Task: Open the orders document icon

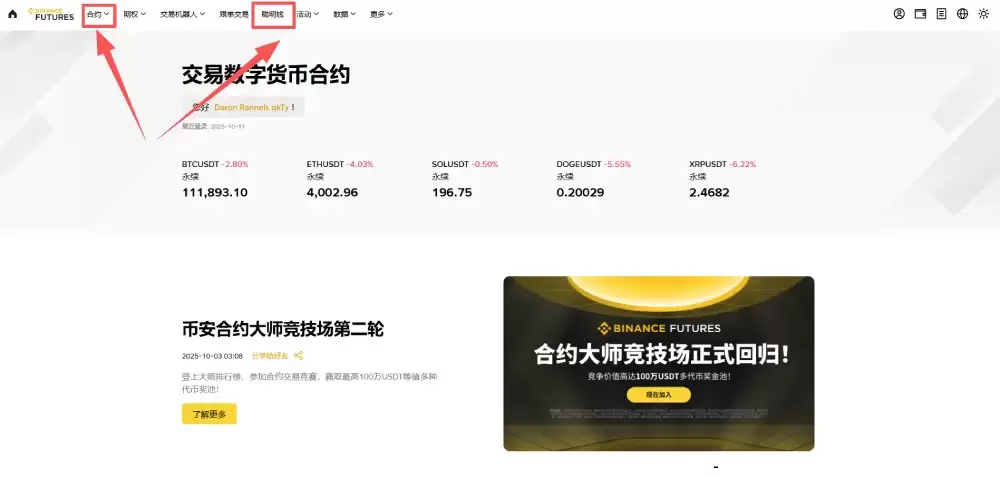Action: coord(941,14)
